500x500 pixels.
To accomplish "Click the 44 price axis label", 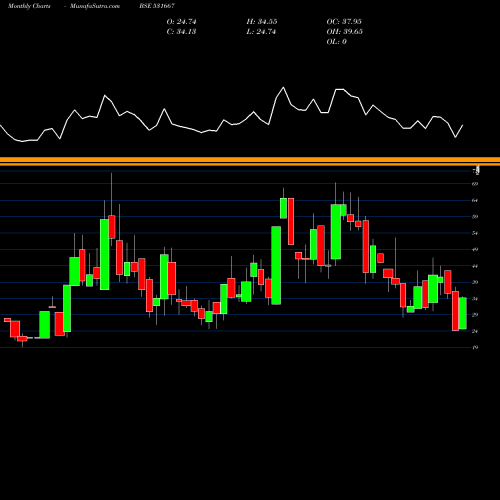I will pos(475,266).
